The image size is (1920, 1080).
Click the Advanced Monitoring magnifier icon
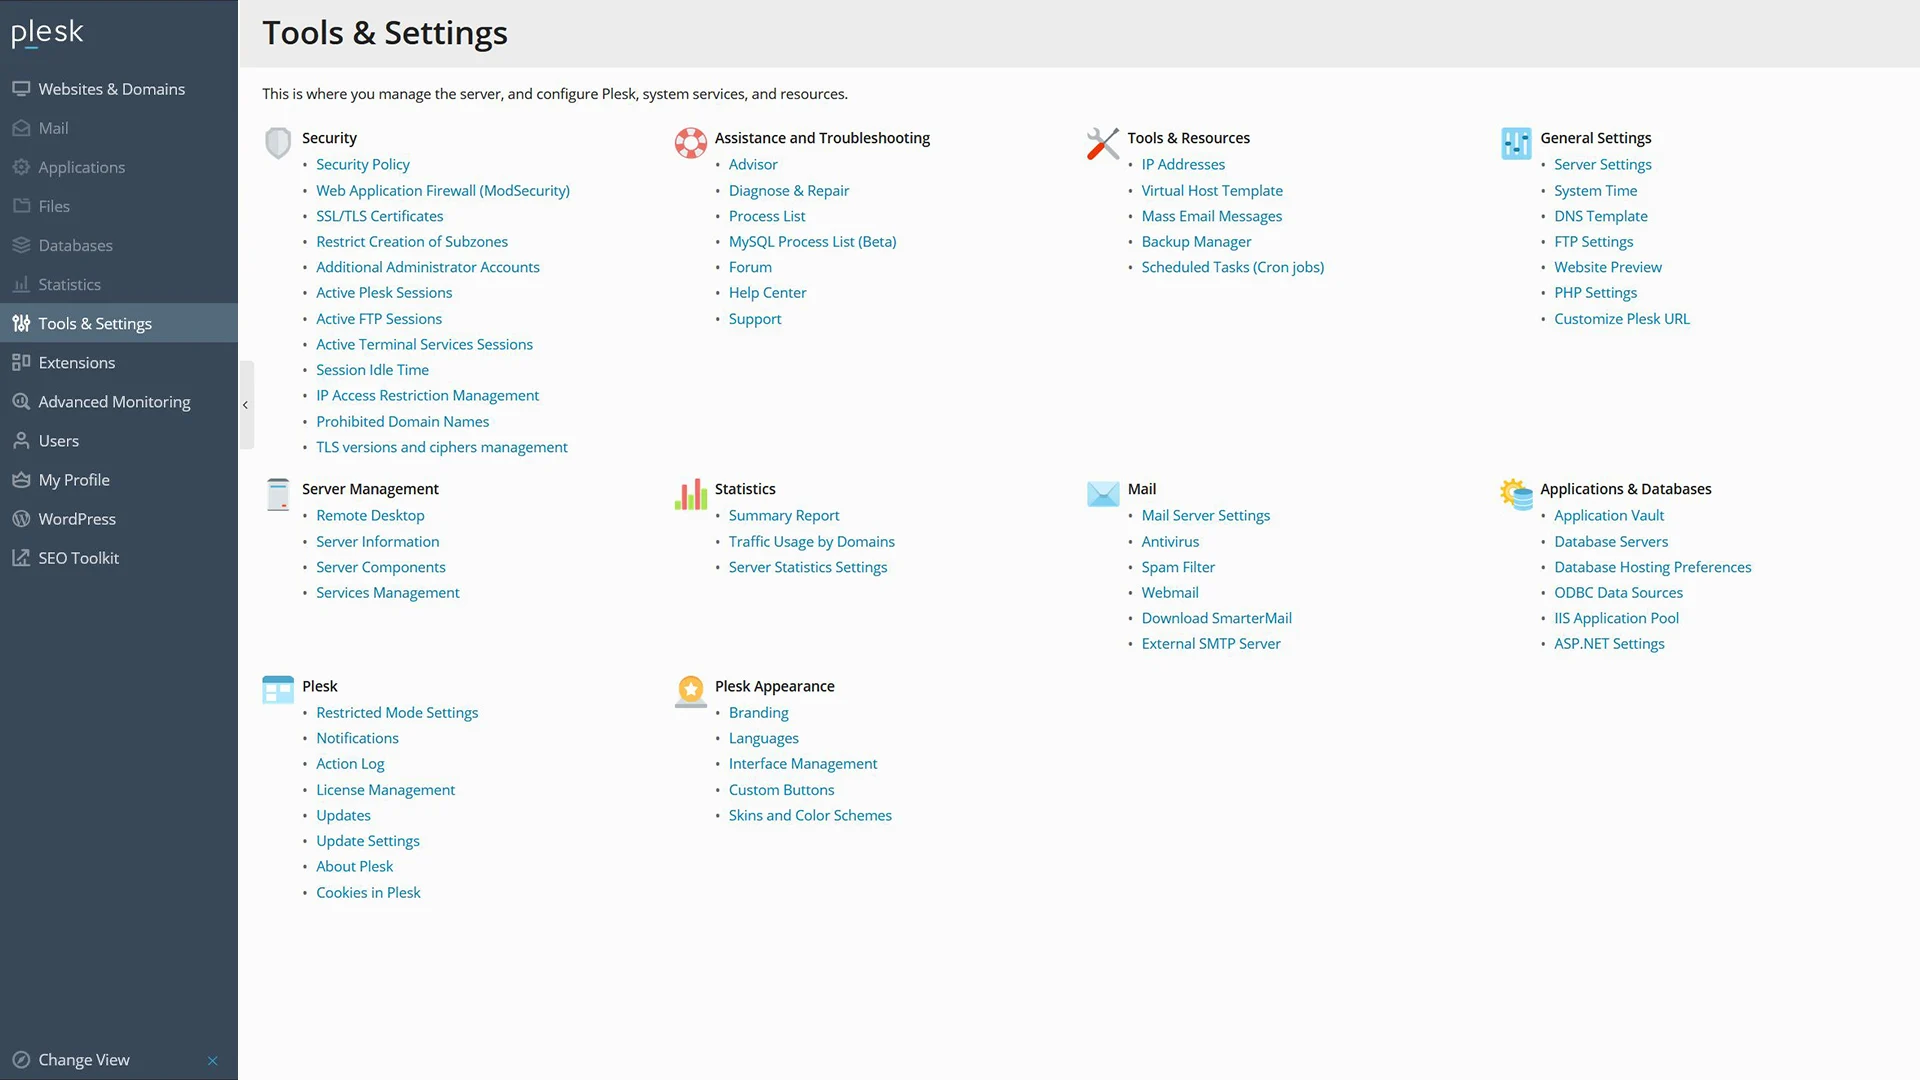[x=21, y=401]
